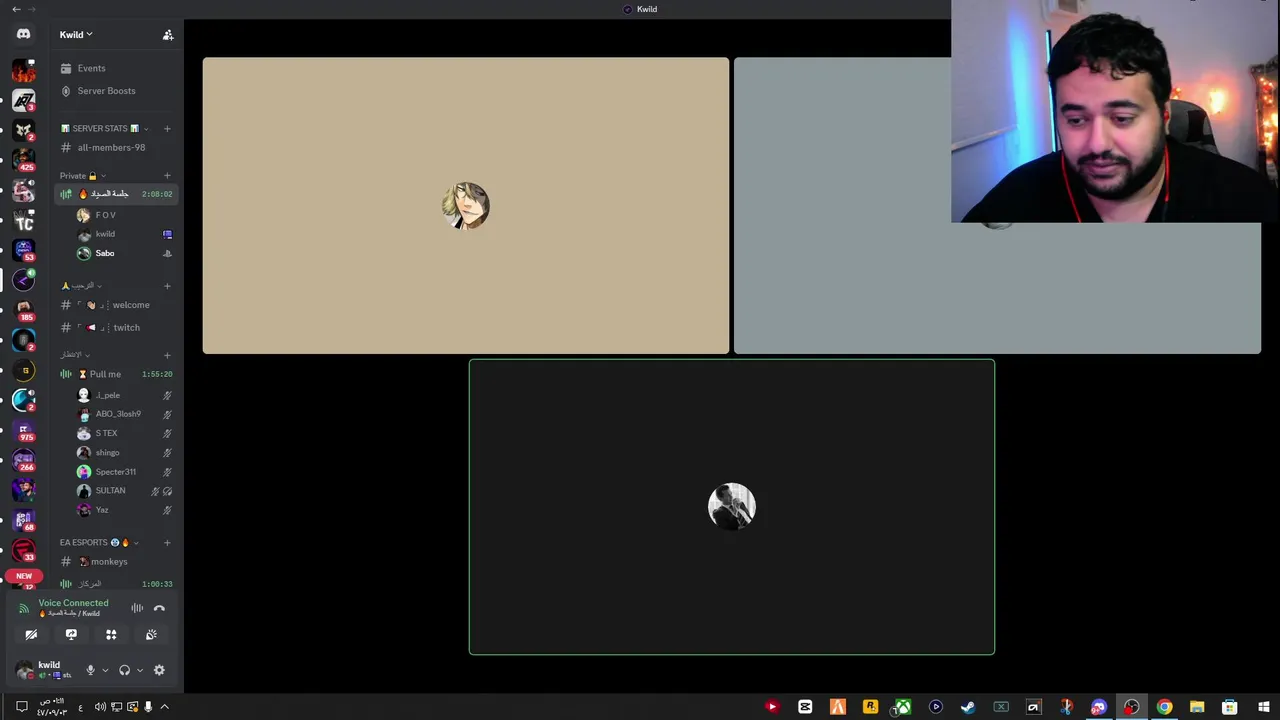The height and width of the screenshot is (720, 1280).
Task: Toggle screen share in voice panel
Action: pos(71,634)
